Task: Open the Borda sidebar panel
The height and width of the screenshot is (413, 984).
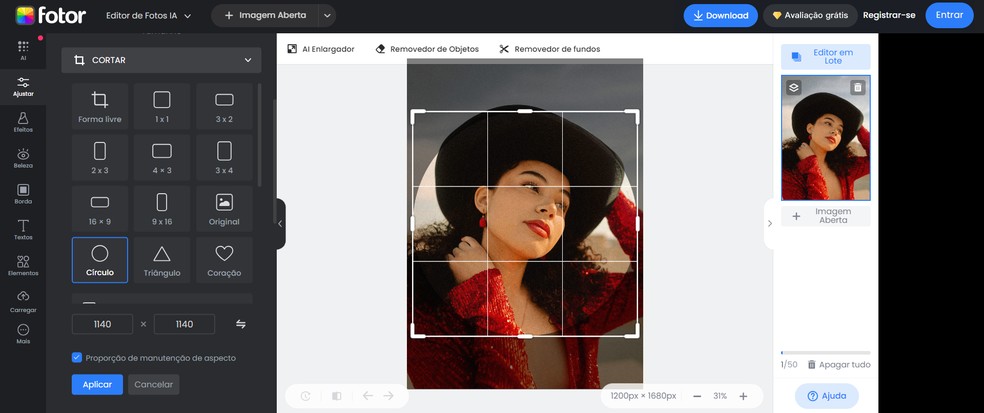Action: [23, 194]
